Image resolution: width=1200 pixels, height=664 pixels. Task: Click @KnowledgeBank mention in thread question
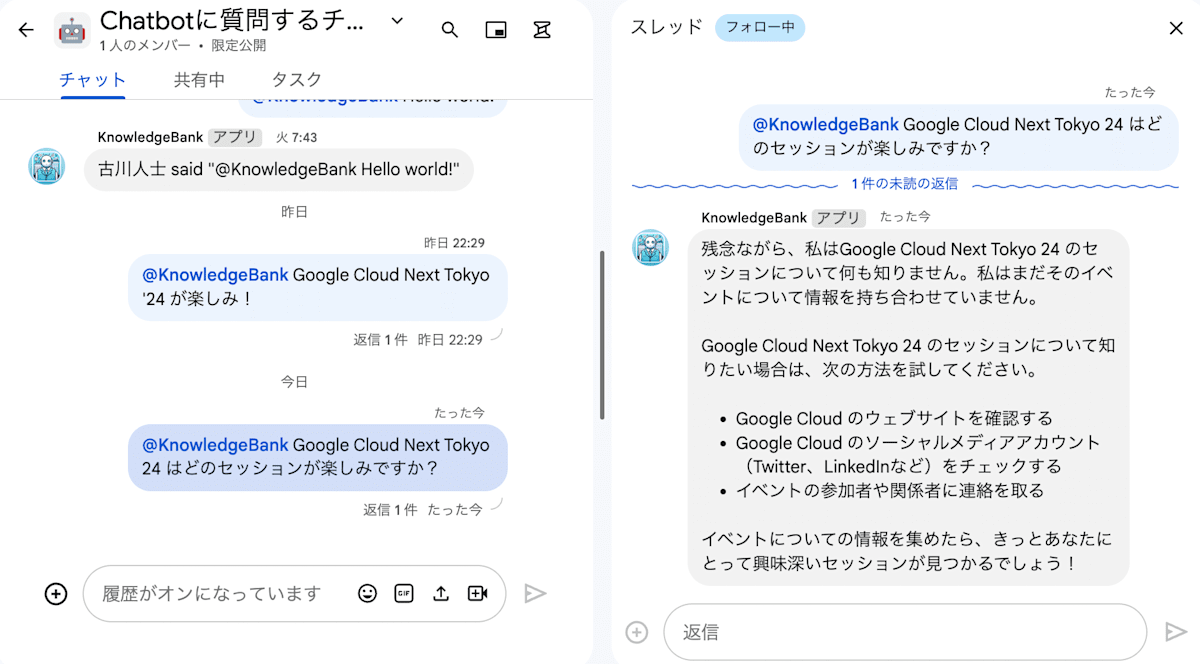(x=826, y=125)
